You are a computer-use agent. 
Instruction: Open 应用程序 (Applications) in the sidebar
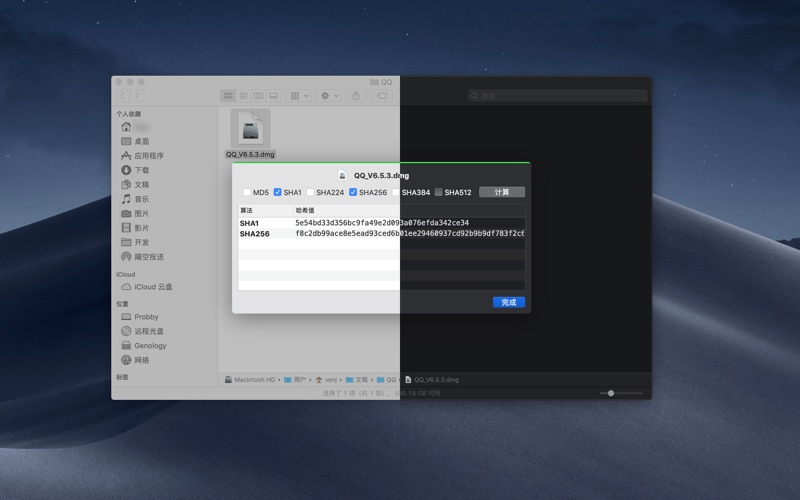pyautogui.click(x=148, y=156)
